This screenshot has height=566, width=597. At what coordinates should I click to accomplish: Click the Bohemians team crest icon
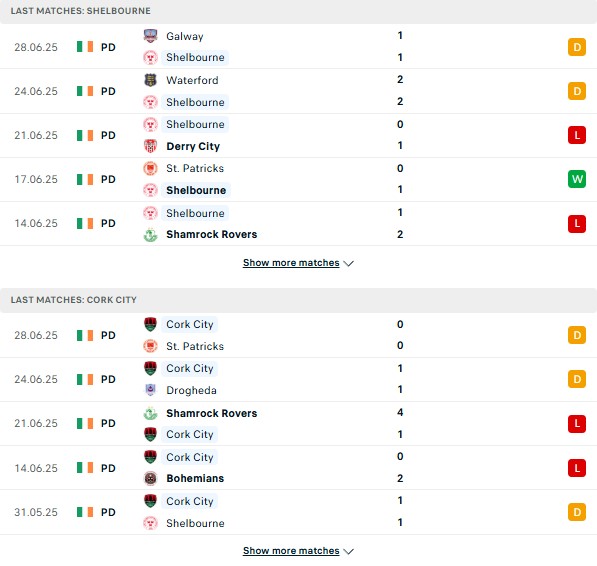point(150,478)
